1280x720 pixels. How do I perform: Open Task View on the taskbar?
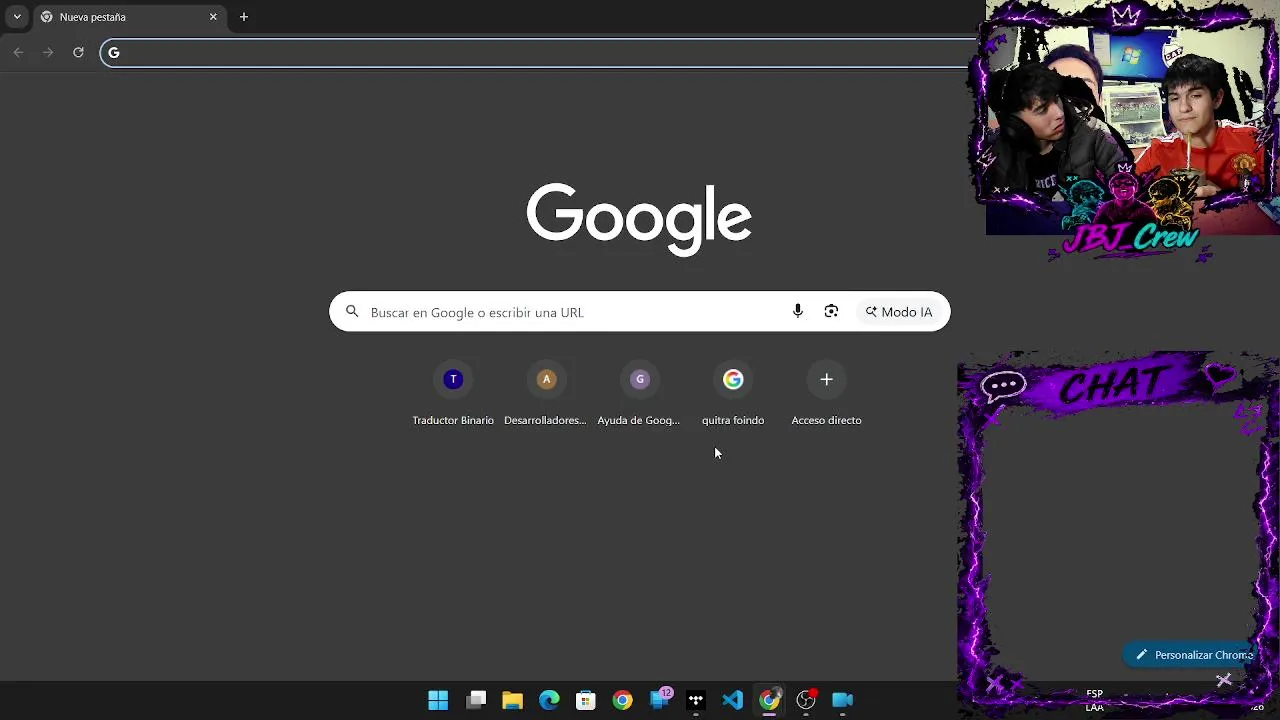point(476,700)
